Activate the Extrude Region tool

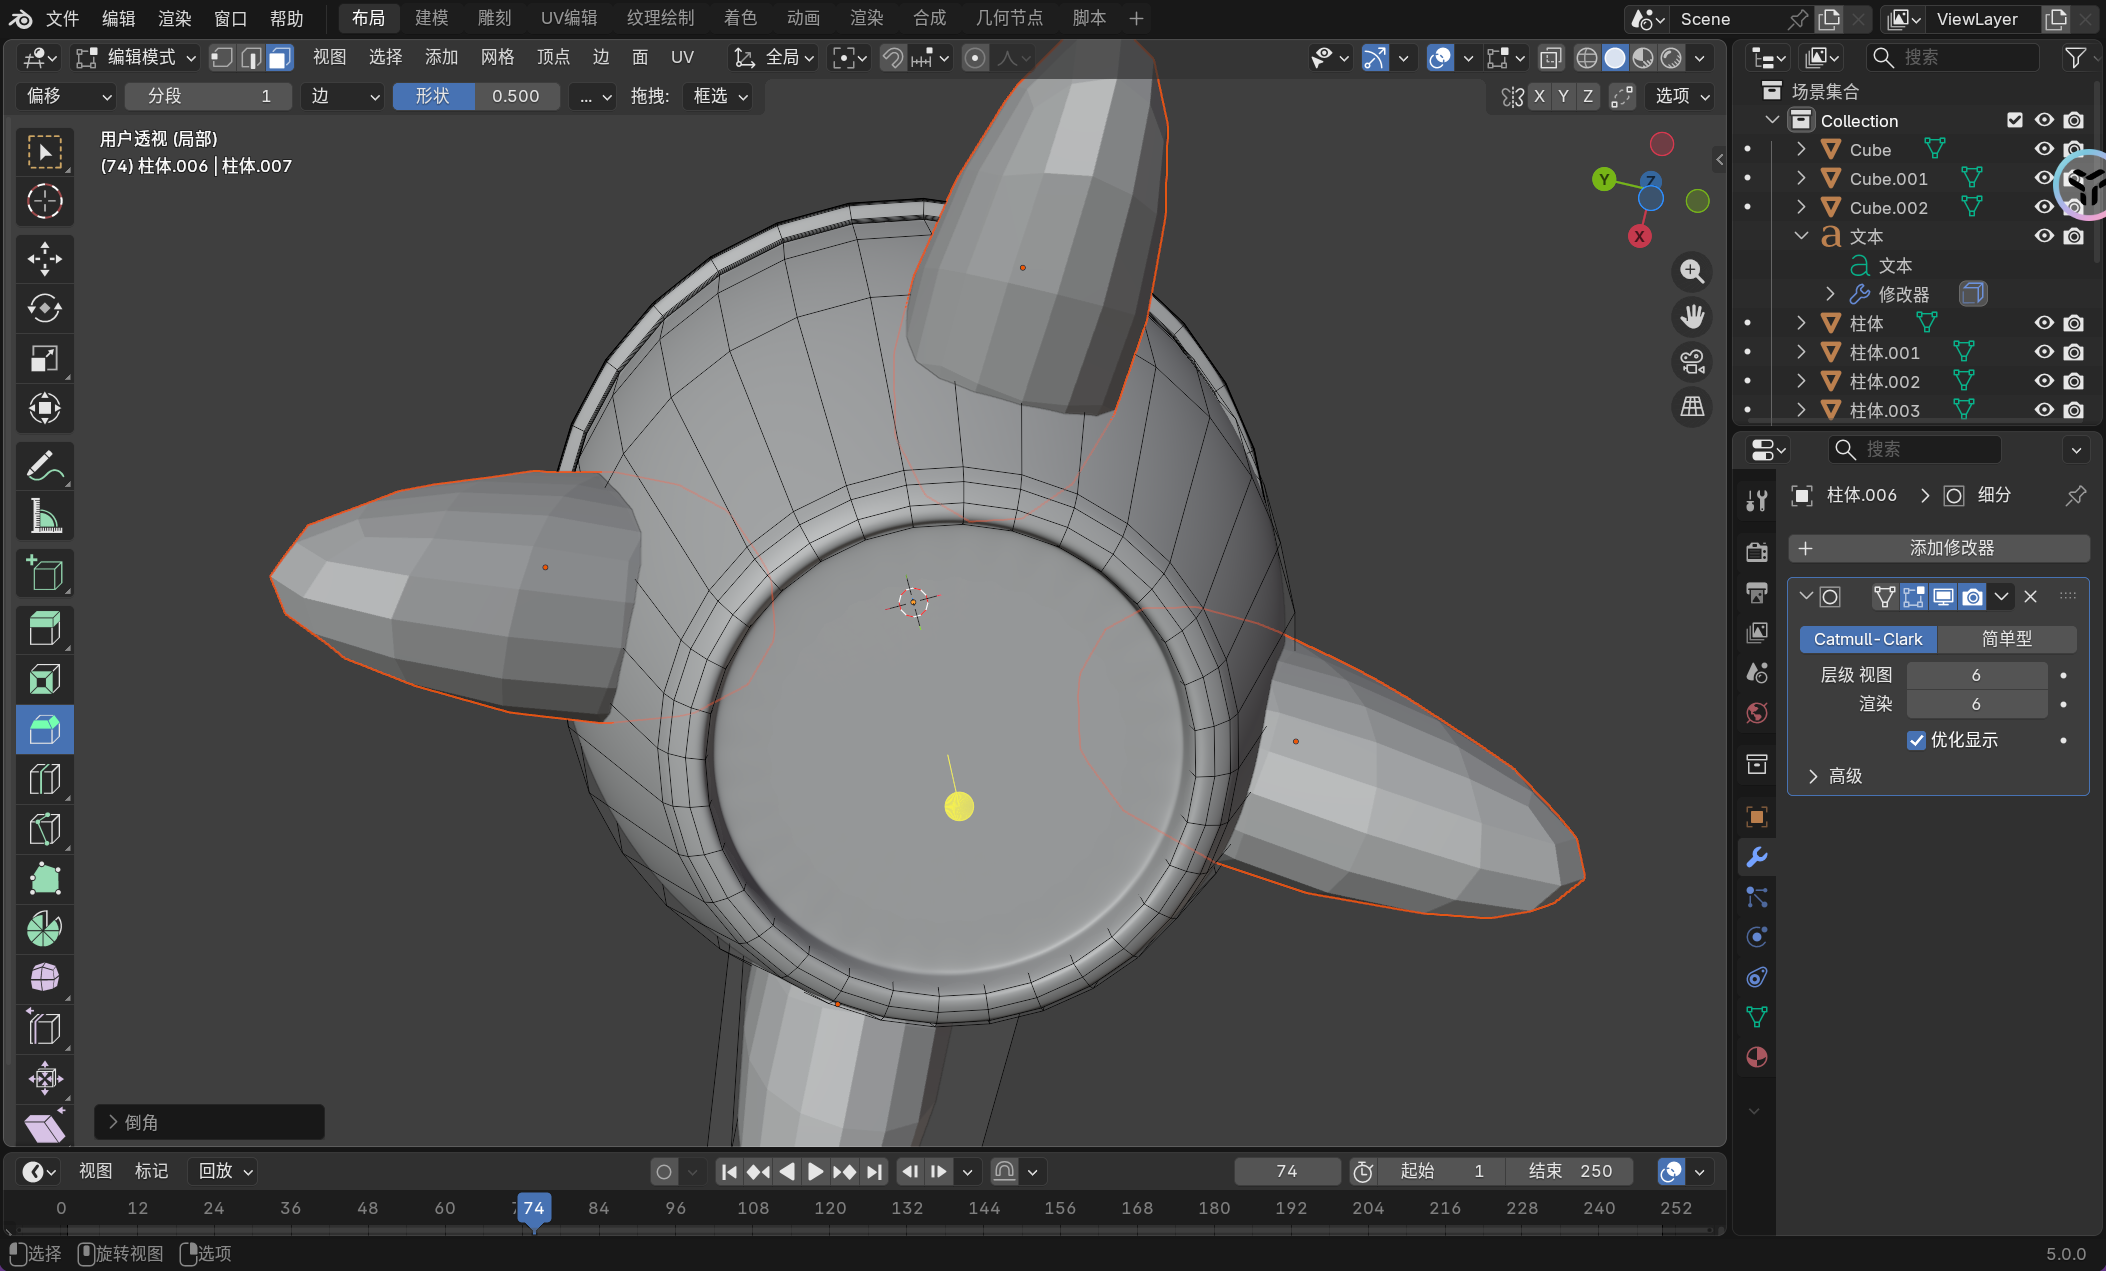(x=44, y=629)
